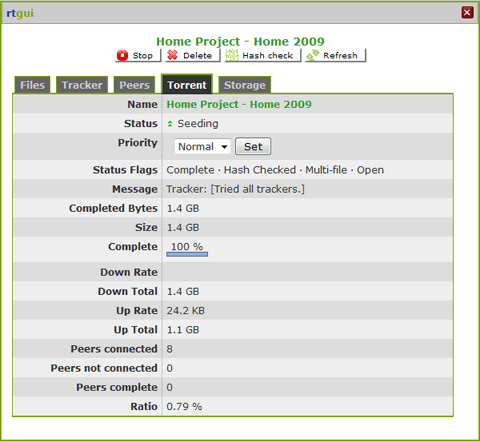The width and height of the screenshot is (480, 442).
Task: Click the Stop button label
Action: pos(143,56)
